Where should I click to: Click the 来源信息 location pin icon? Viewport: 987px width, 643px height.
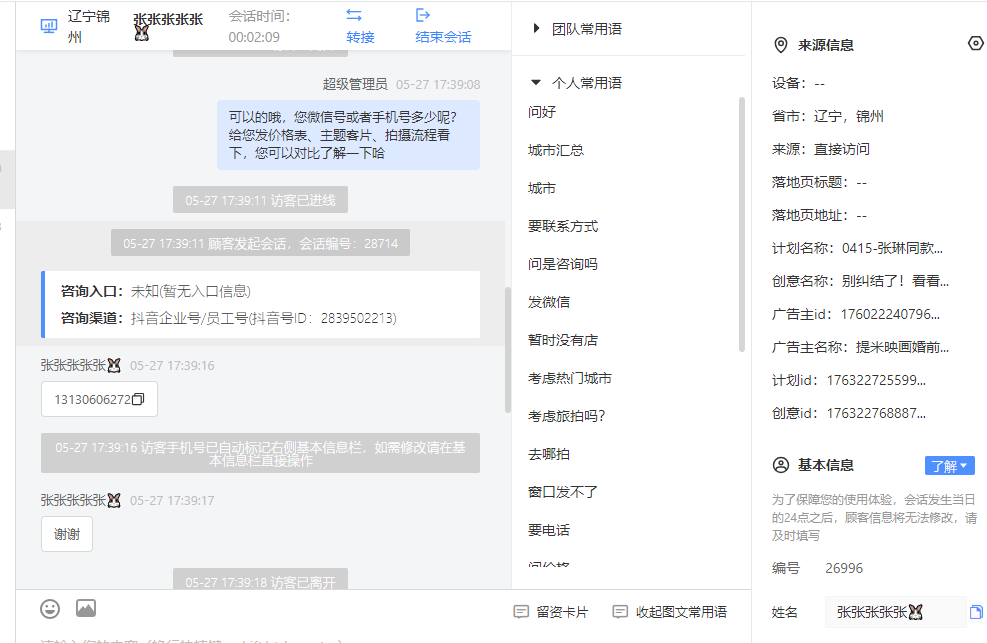click(781, 45)
